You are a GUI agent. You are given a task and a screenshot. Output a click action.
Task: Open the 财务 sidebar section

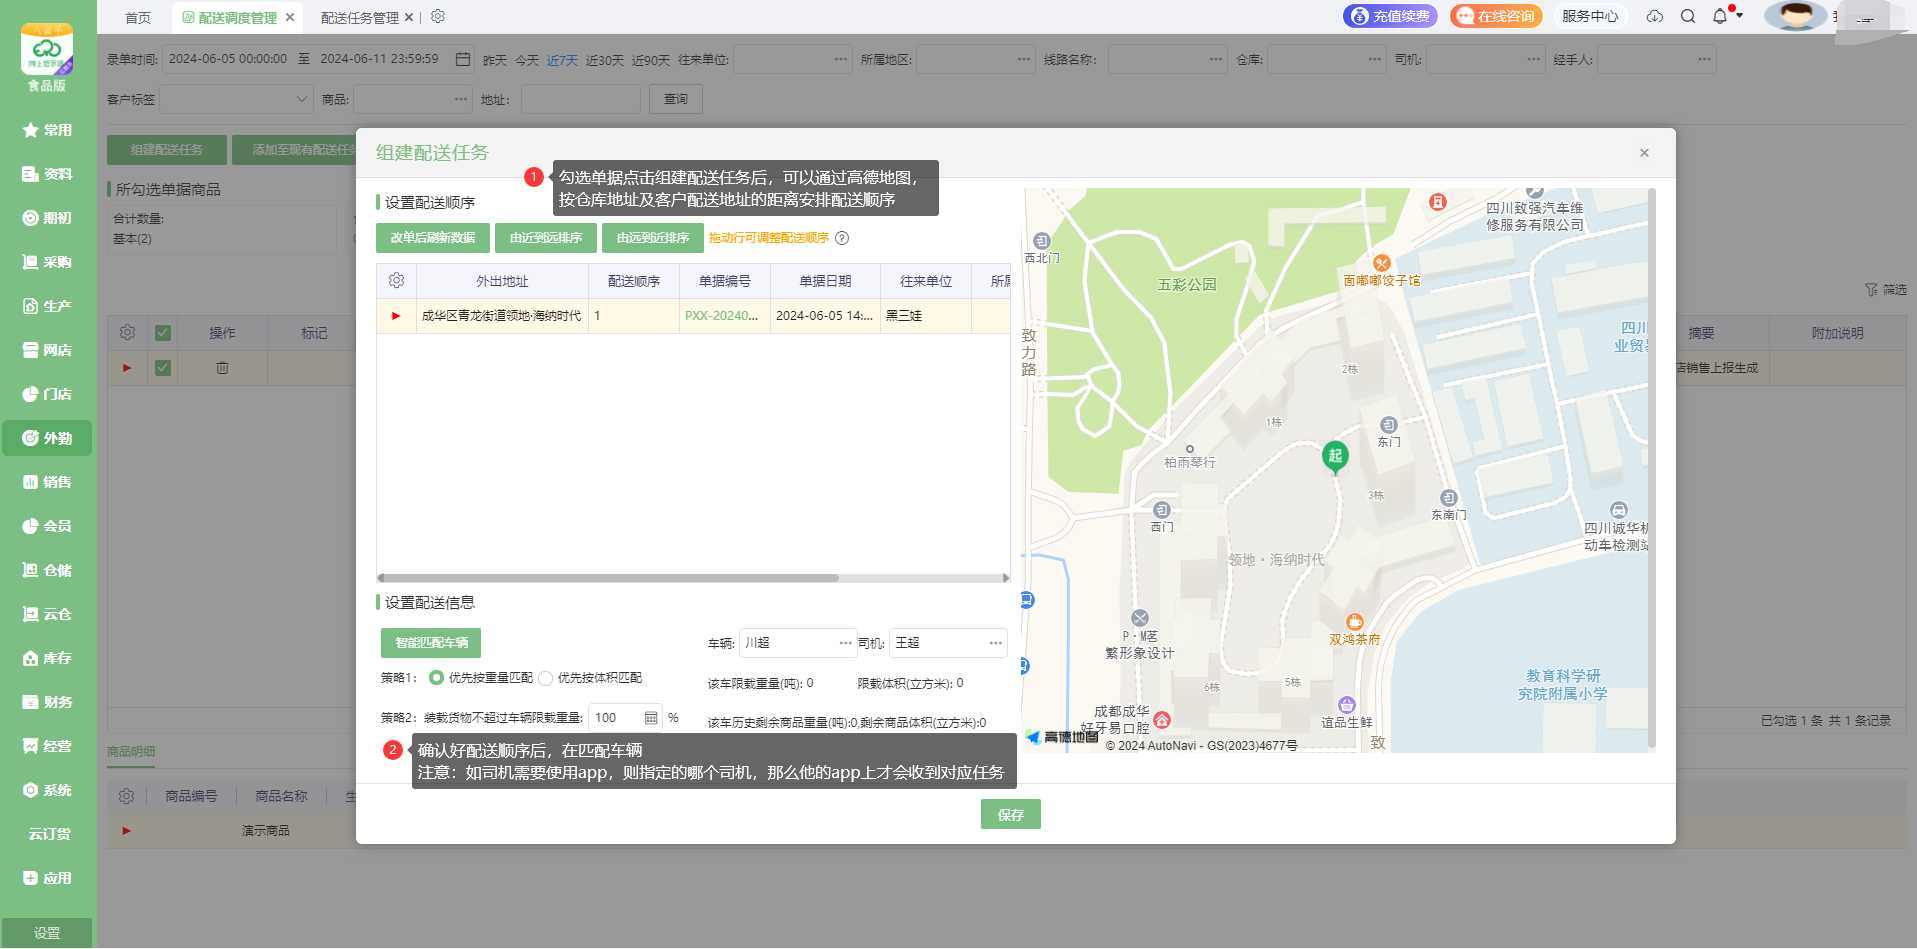pyautogui.click(x=47, y=702)
